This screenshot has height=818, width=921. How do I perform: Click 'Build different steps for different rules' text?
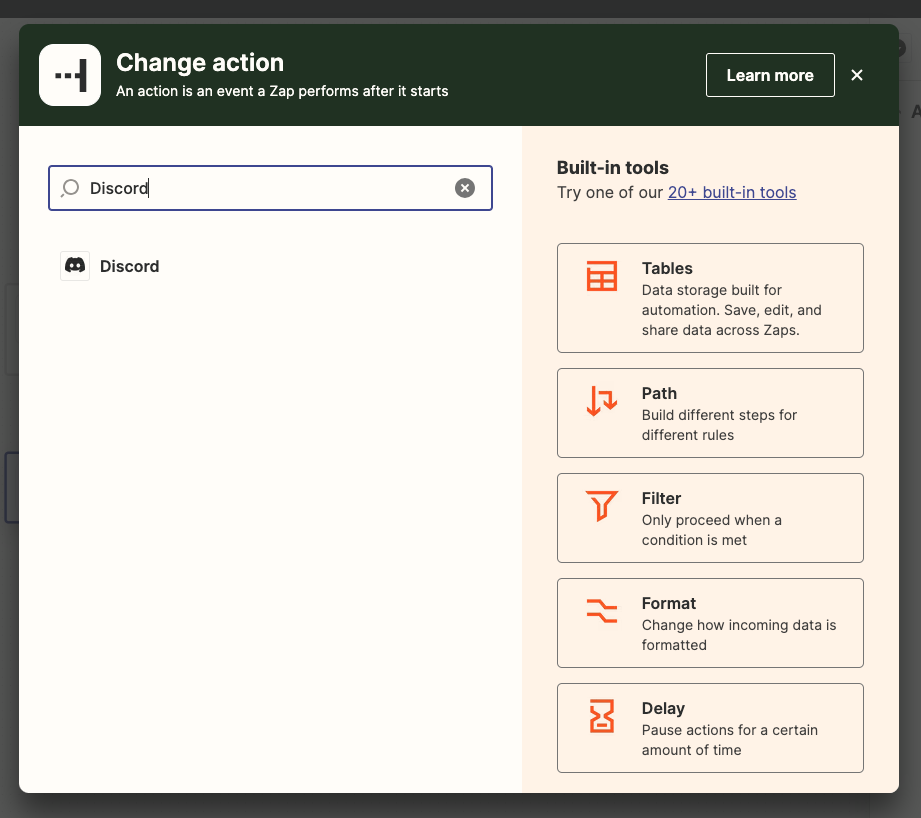click(719, 425)
